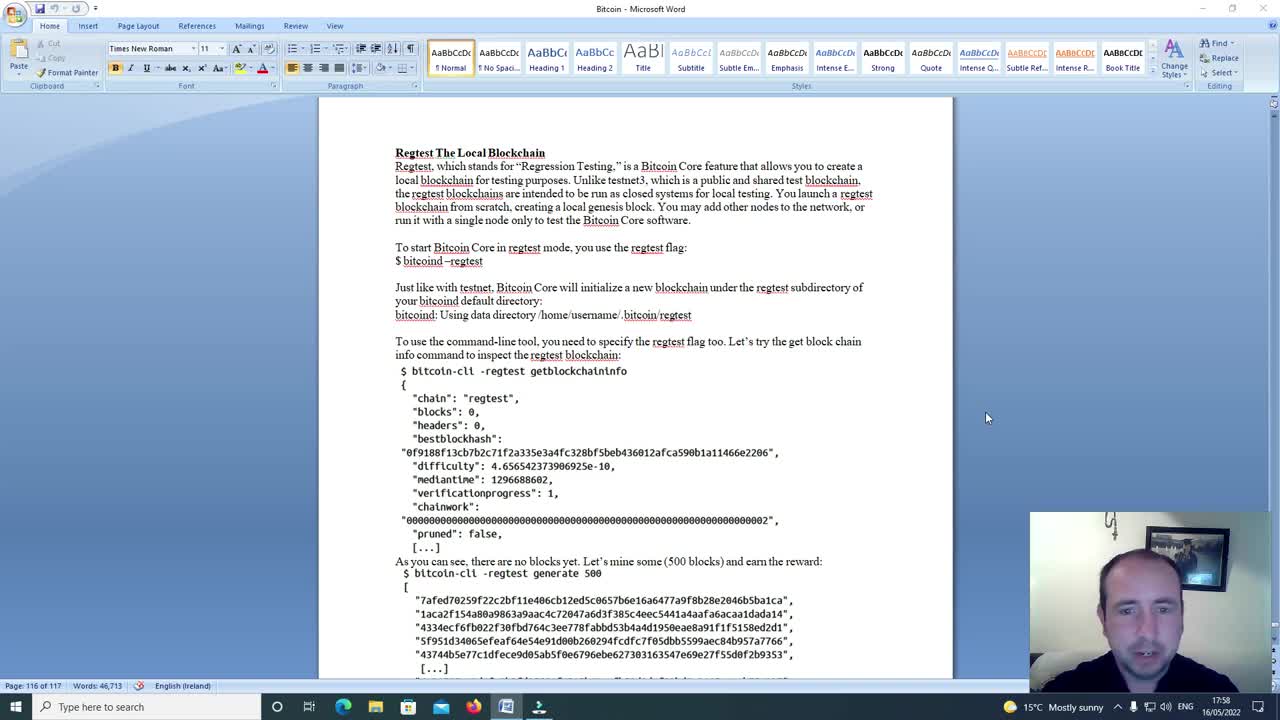Click the taskbar search field
The width and height of the screenshot is (1280, 720).
pyautogui.click(x=147, y=707)
